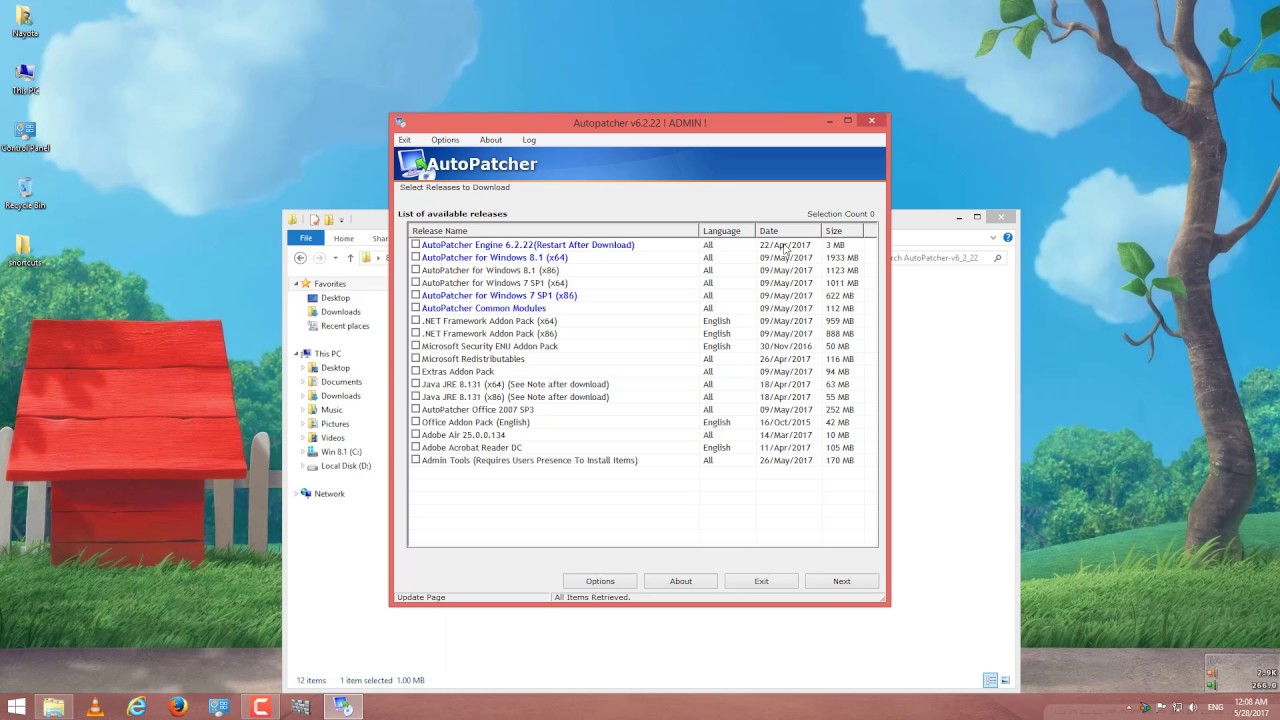
Task: Open the Nayeta folder on desktop
Action: tap(24, 21)
